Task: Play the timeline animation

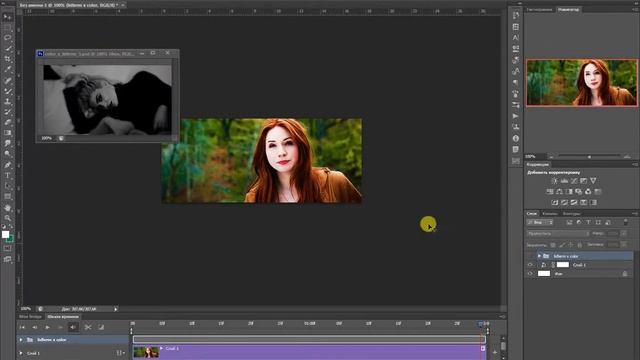Action: pos(47,327)
